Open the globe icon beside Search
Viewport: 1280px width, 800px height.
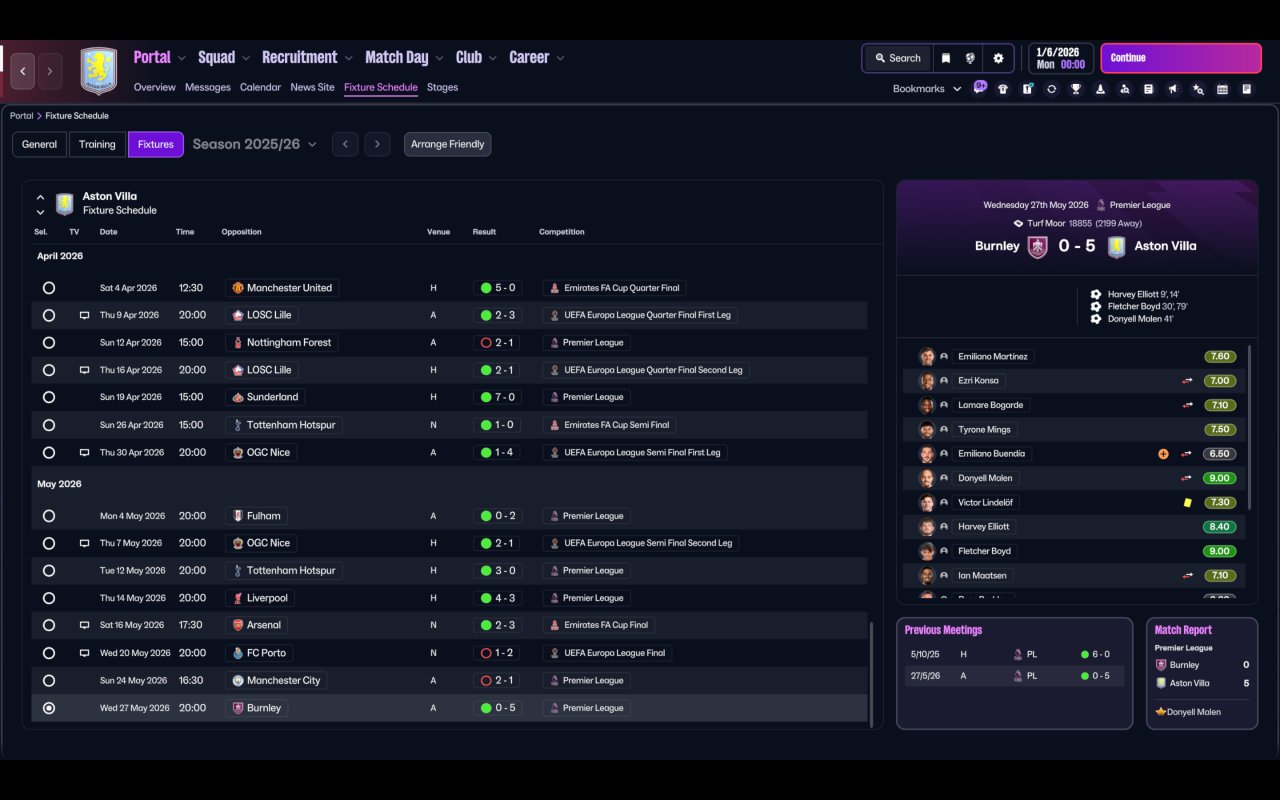click(970, 58)
